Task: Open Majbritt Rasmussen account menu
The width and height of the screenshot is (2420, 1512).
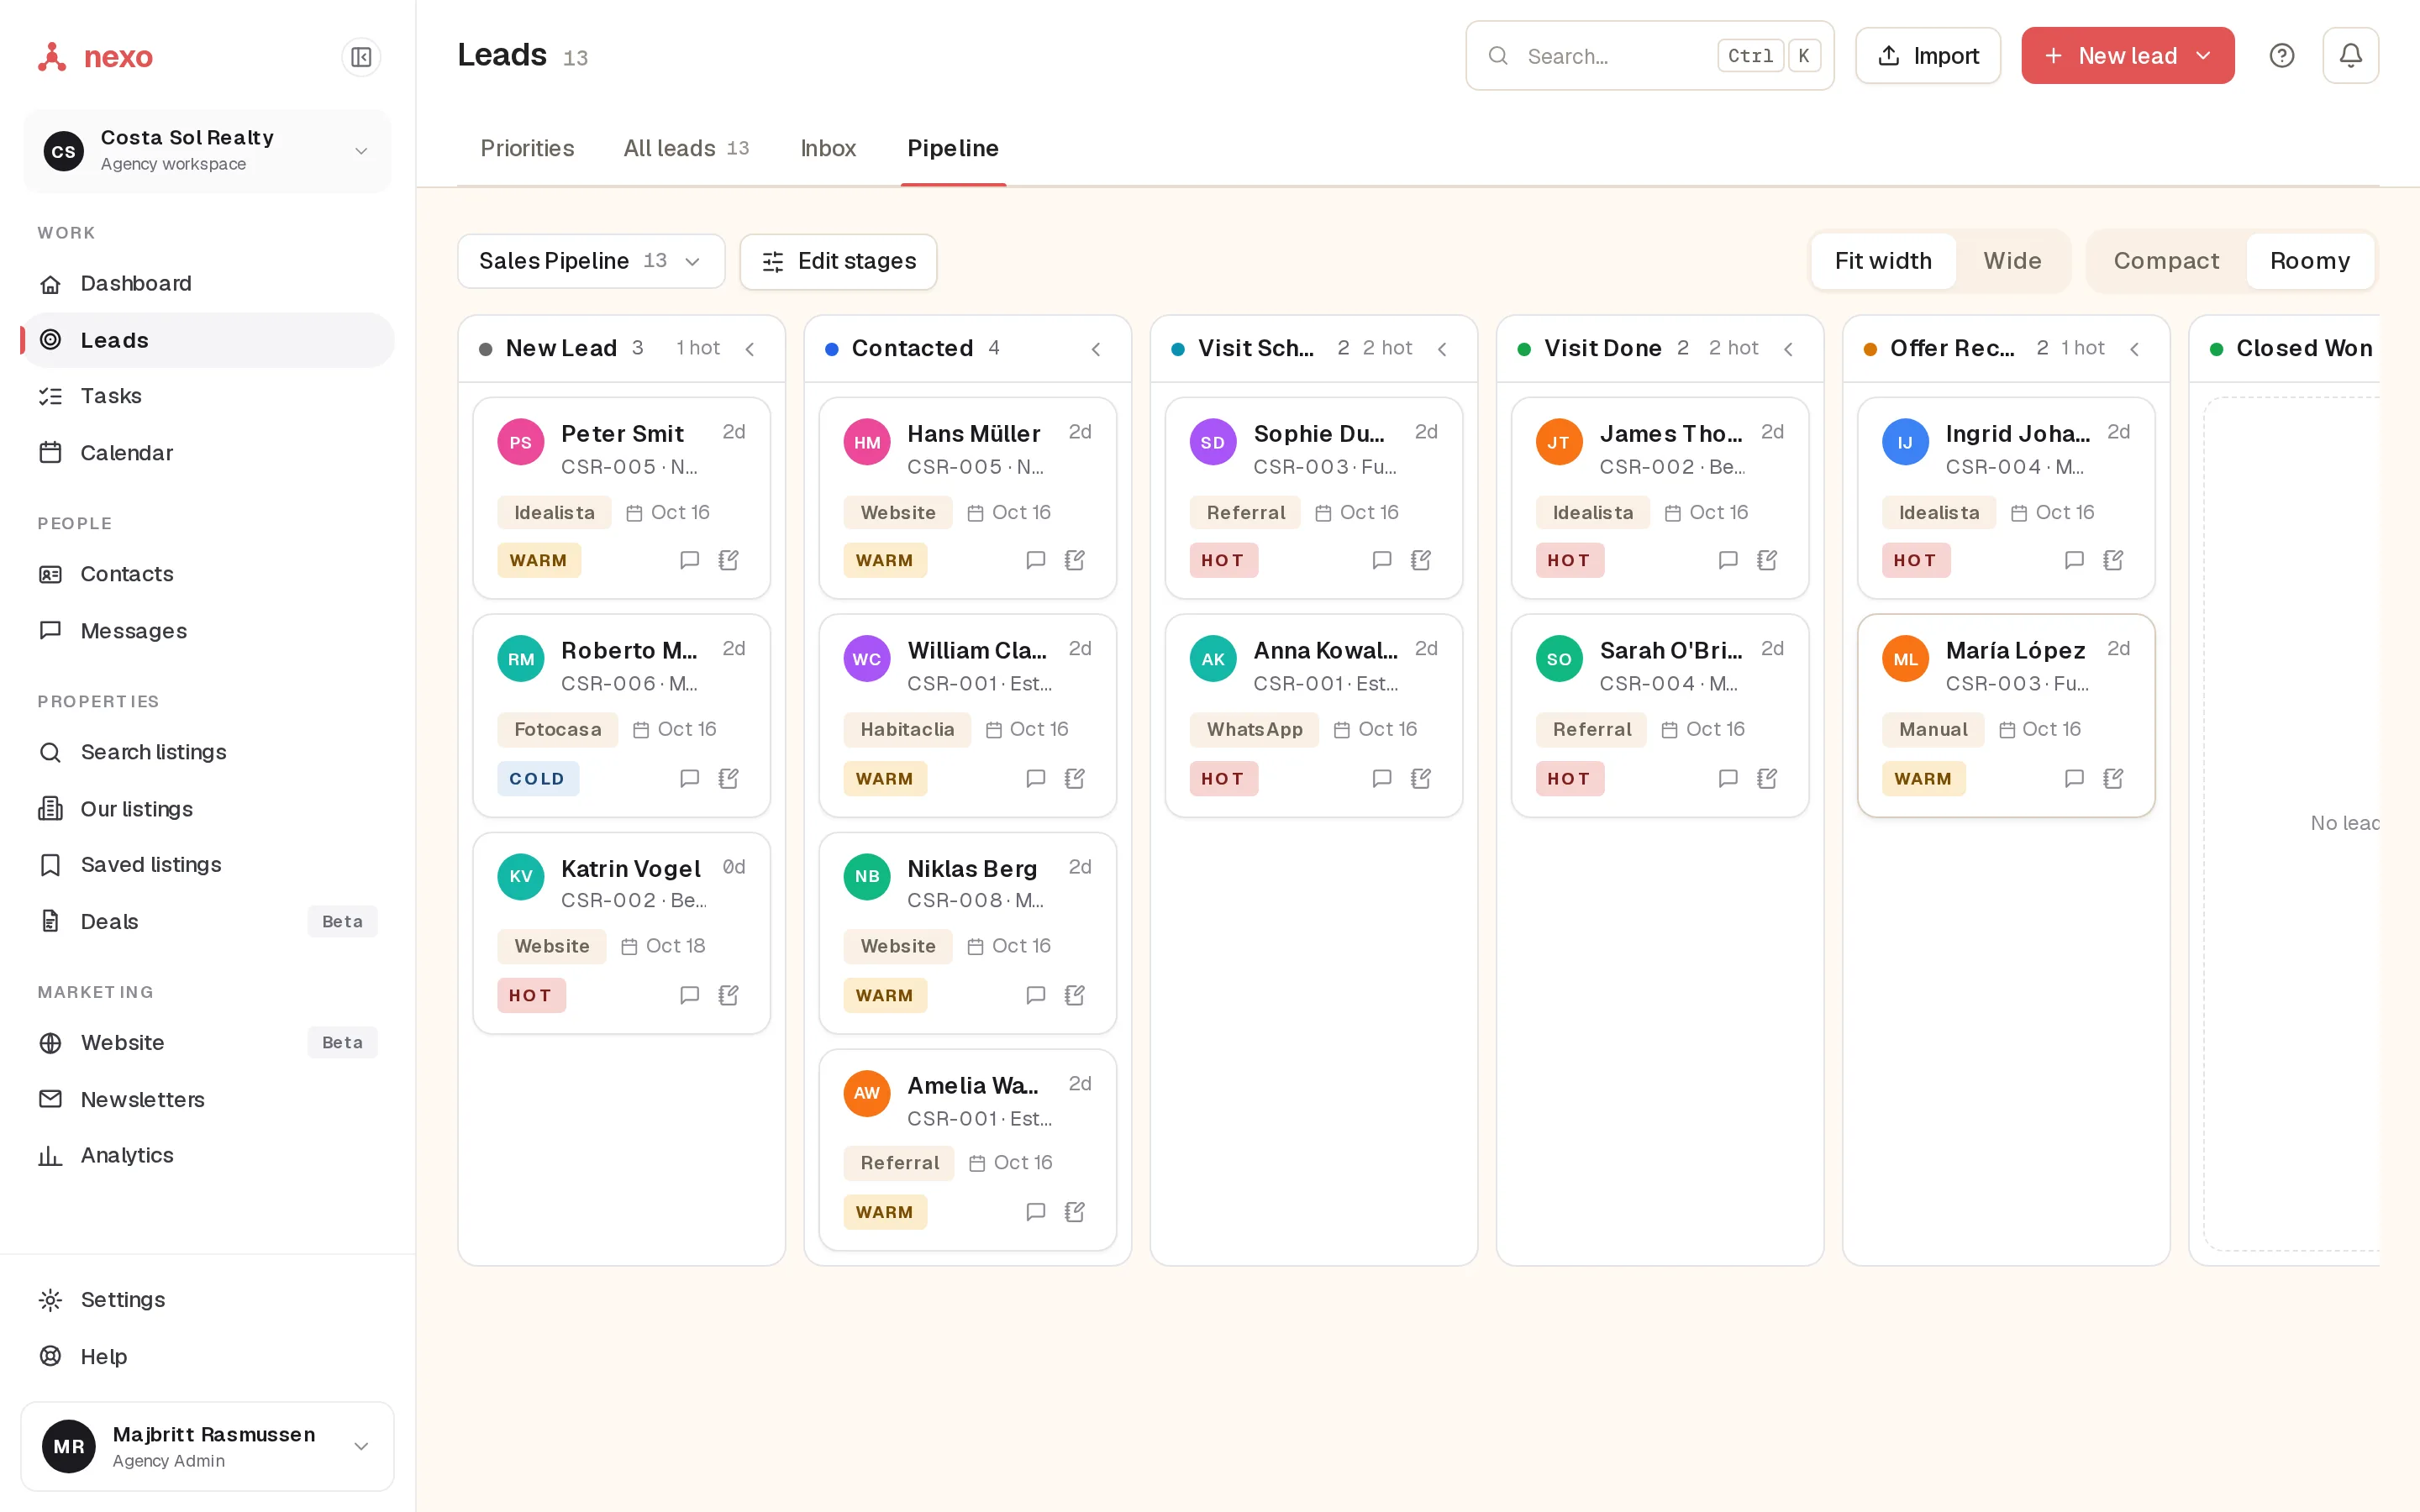Action: 207,1446
